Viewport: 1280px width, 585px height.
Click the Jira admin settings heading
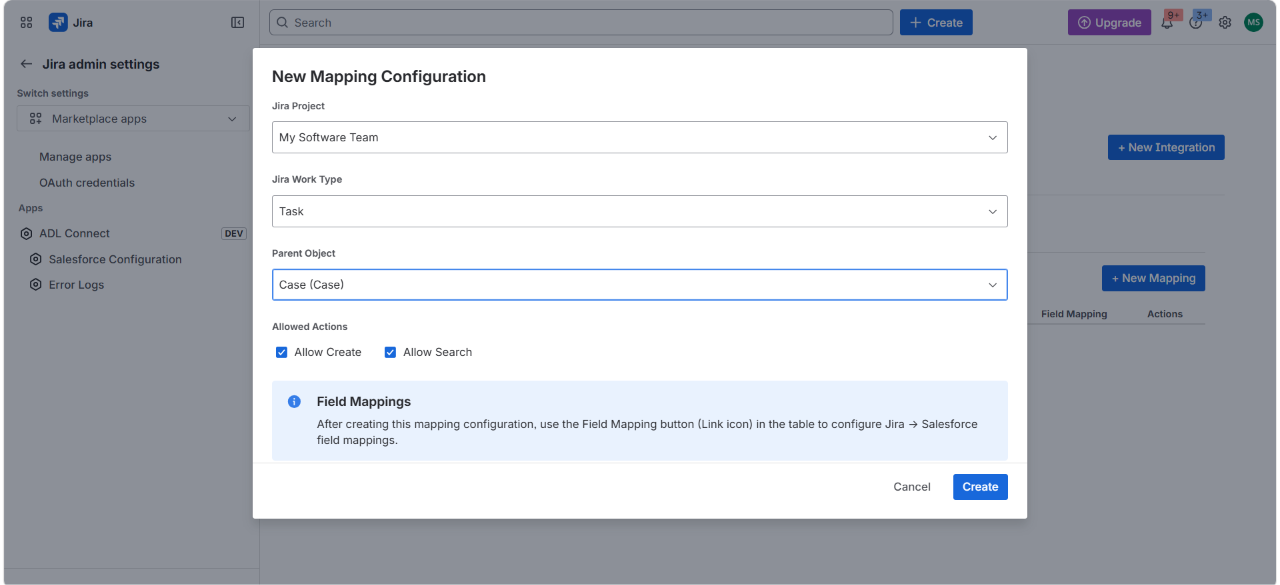[101, 64]
